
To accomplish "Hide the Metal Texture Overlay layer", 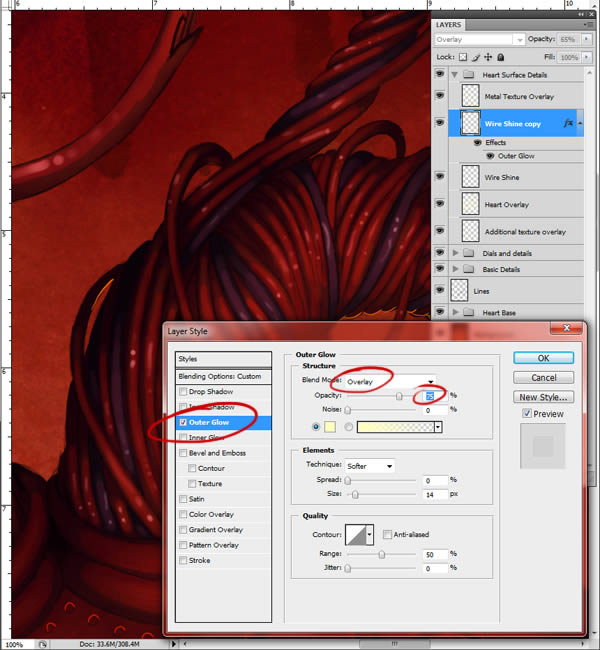I will pos(440,95).
